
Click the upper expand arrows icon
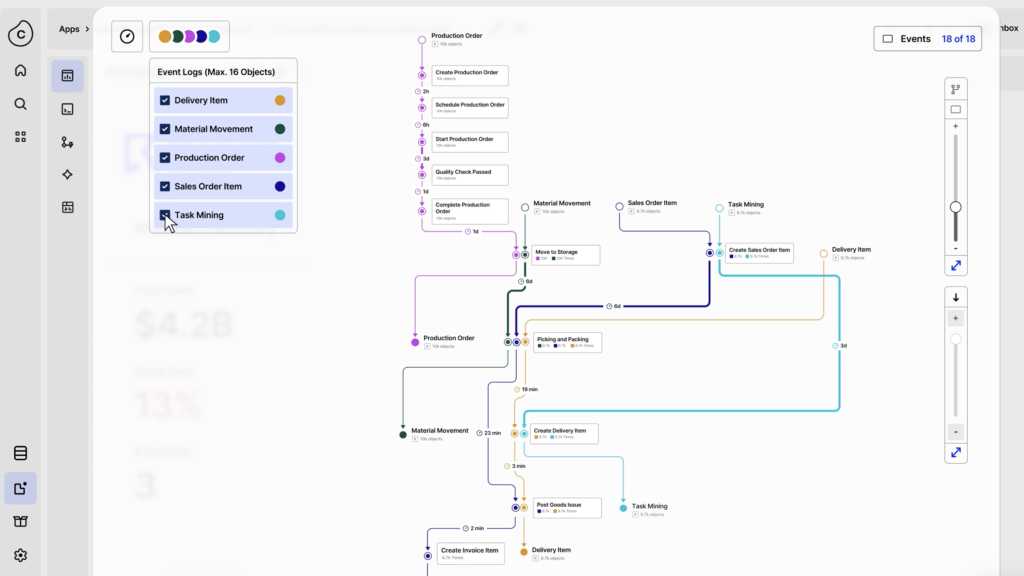coord(955,266)
